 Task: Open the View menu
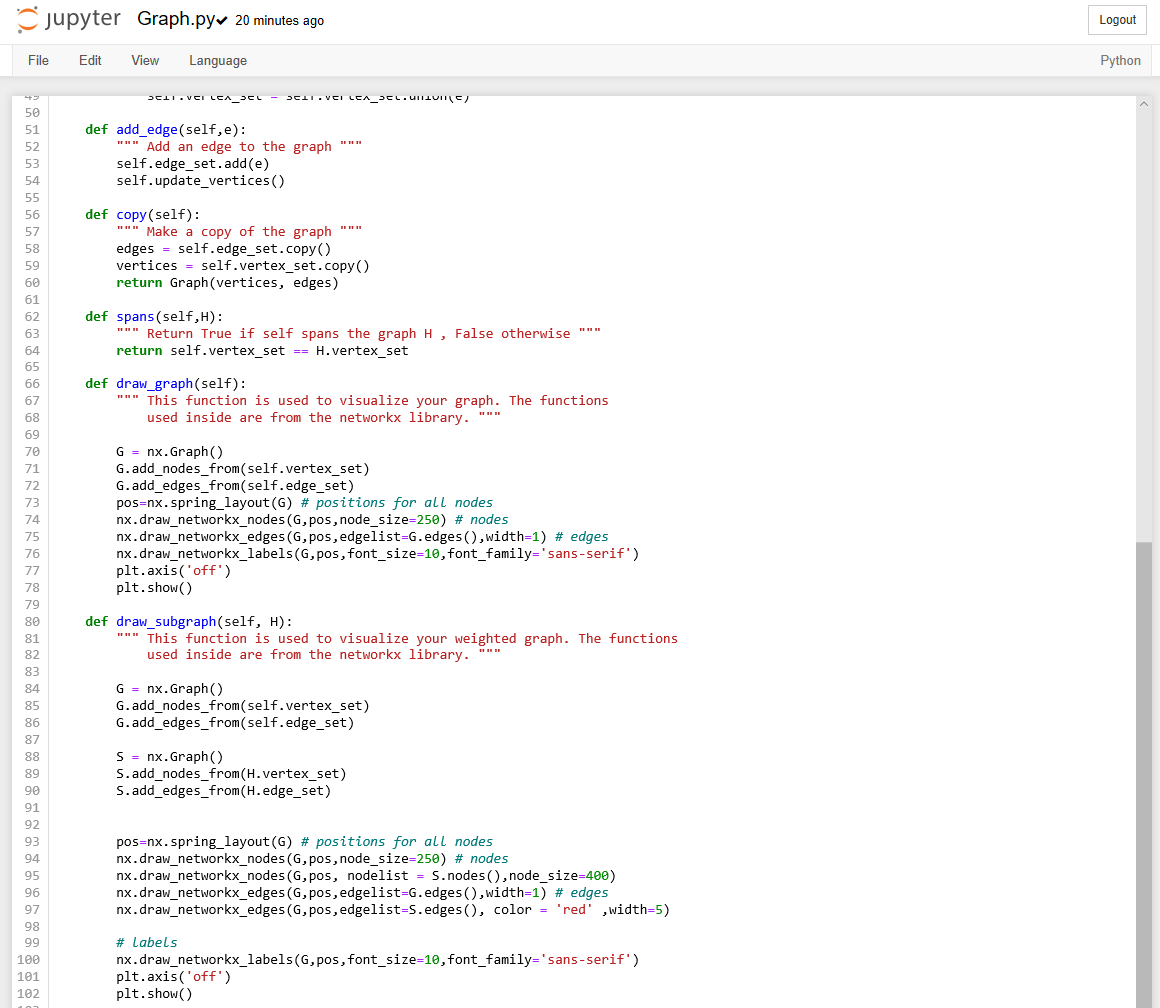coord(145,61)
